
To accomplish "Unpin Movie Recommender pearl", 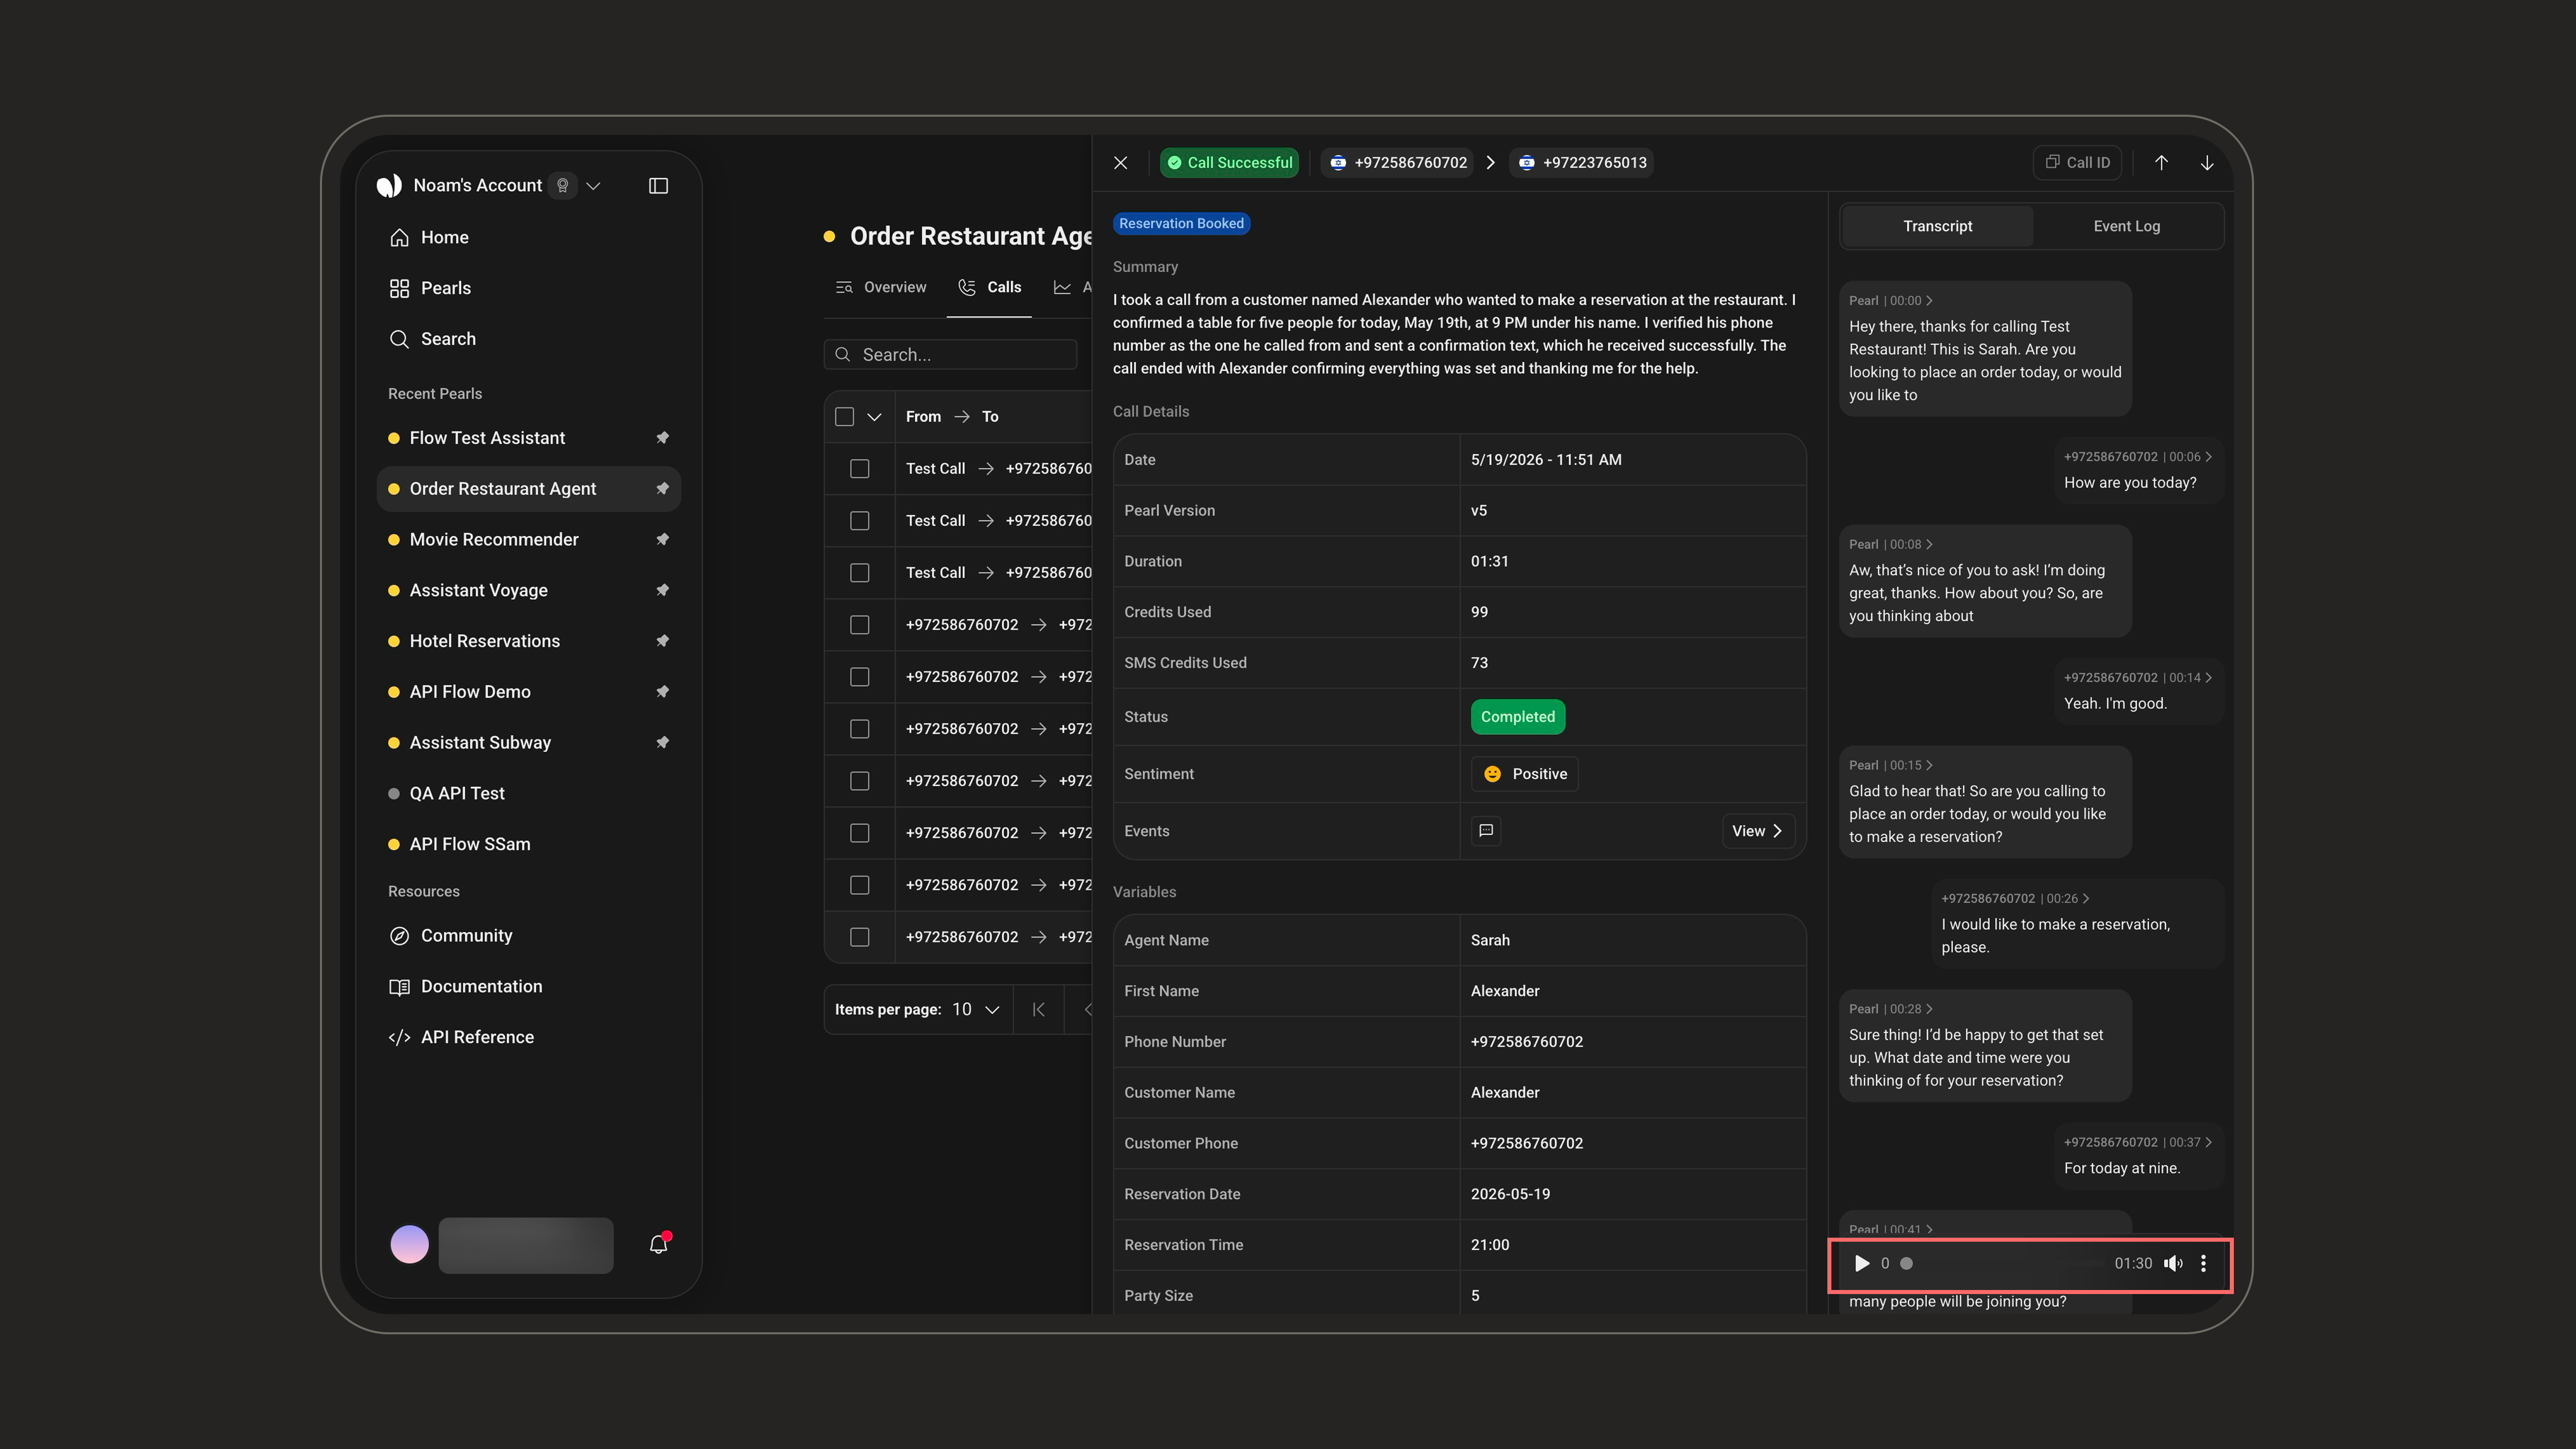I will point(662,540).
